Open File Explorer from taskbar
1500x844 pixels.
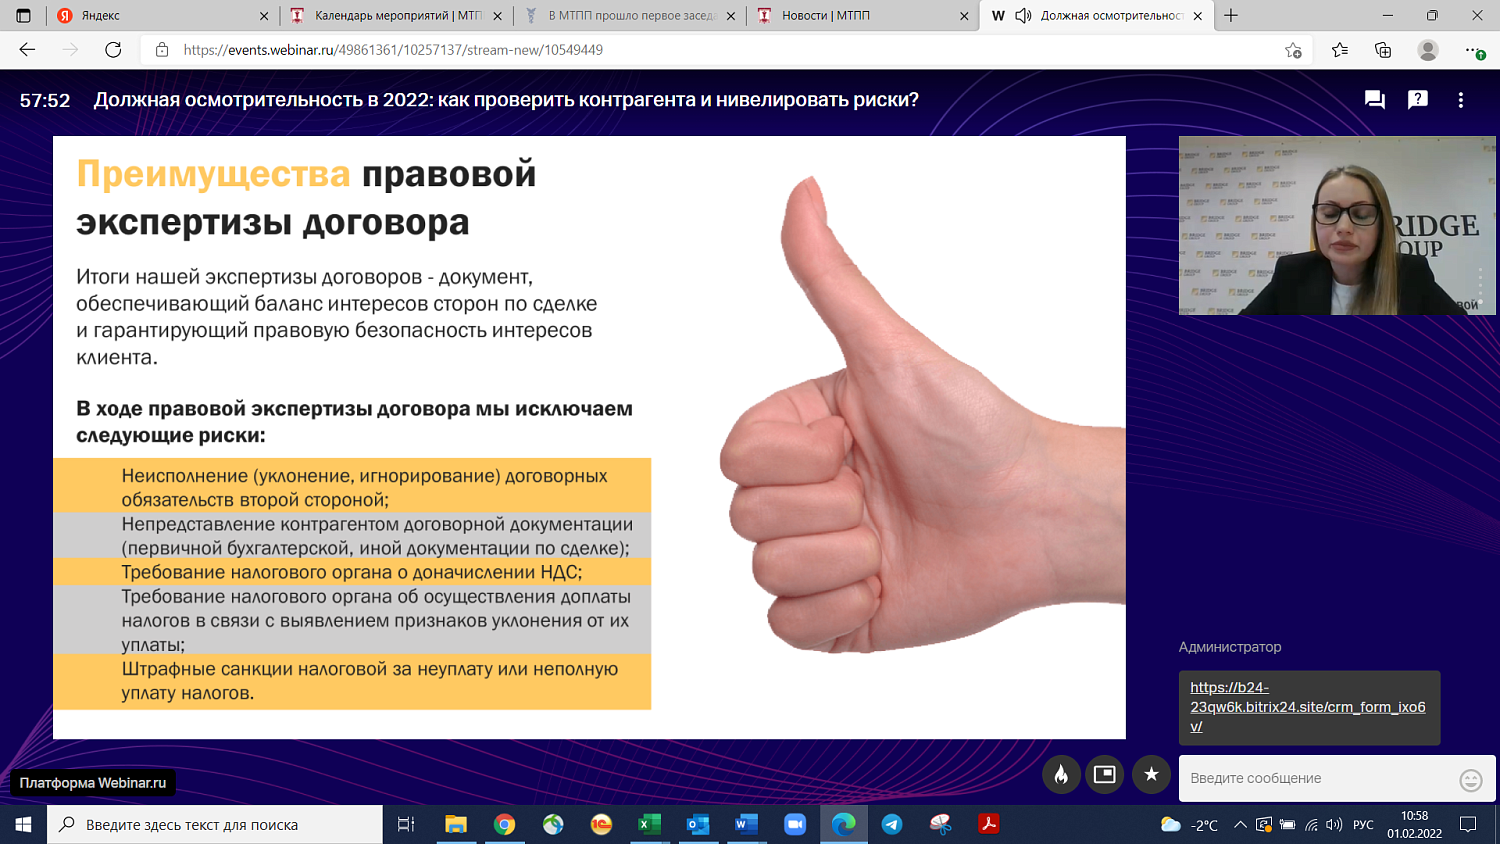pyautogui.click(x=456, y=825)
